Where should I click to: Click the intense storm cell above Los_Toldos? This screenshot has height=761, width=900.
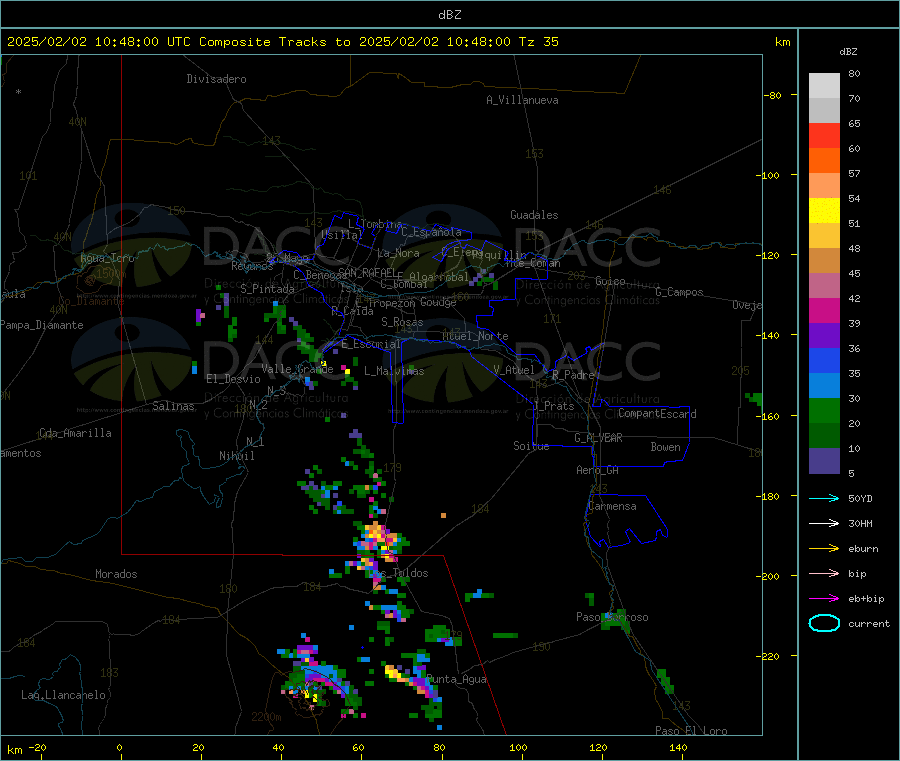point(377,539)
